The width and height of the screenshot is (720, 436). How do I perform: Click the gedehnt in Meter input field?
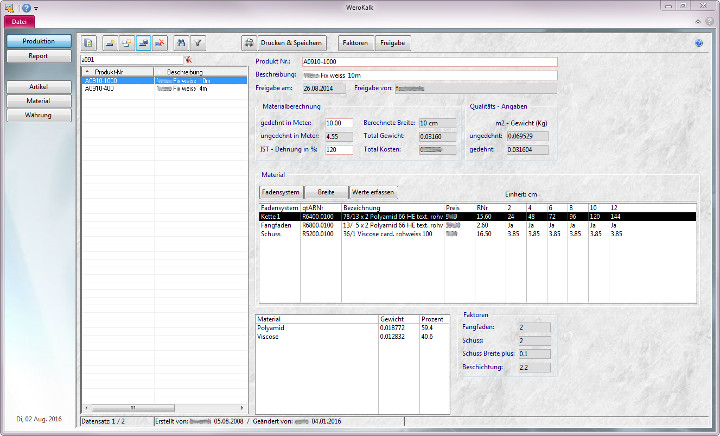click(339, 123)
